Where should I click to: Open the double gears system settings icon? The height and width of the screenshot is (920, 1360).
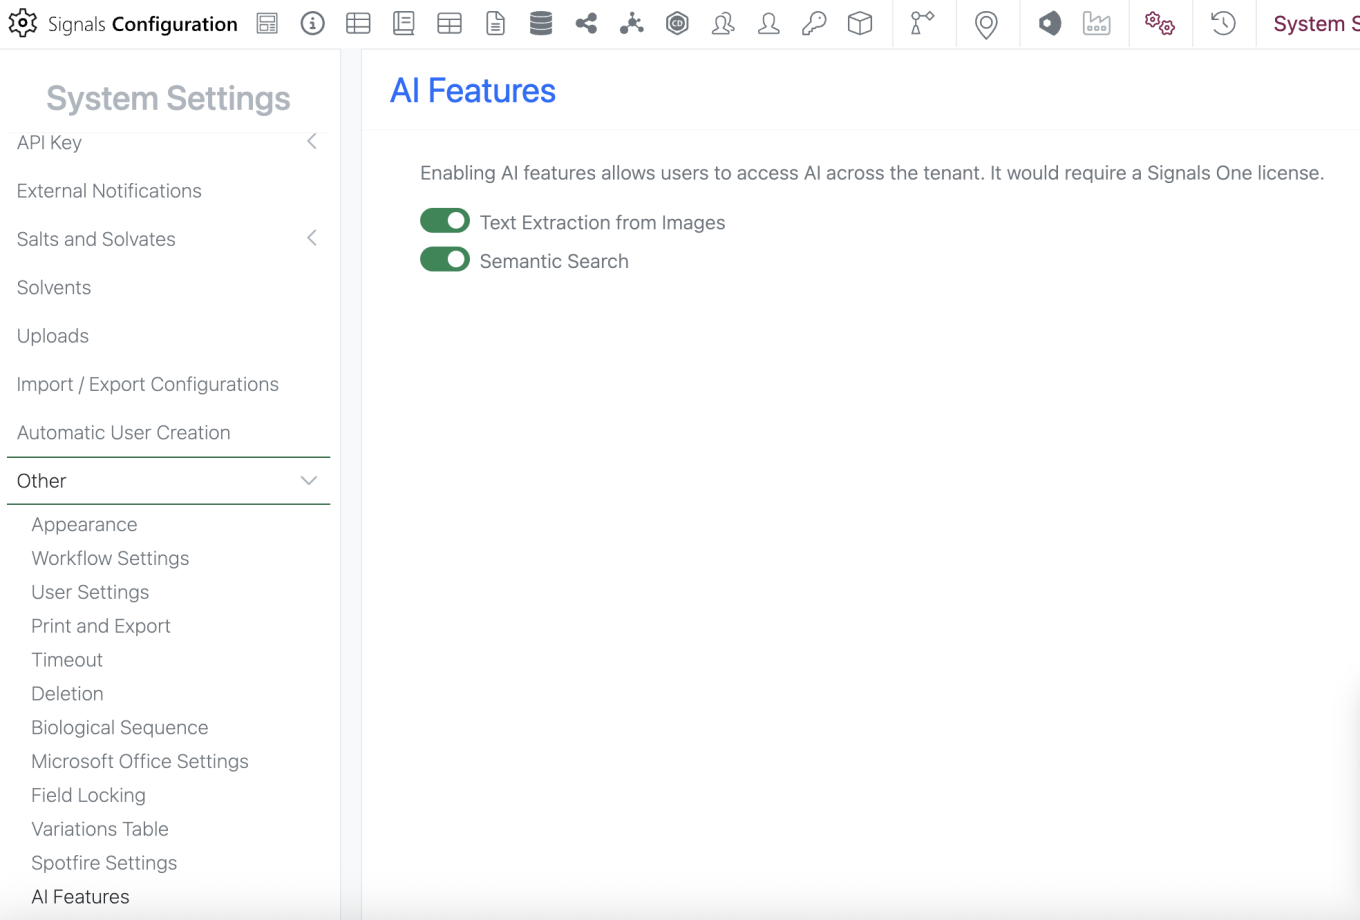[x=1160, y=23]
